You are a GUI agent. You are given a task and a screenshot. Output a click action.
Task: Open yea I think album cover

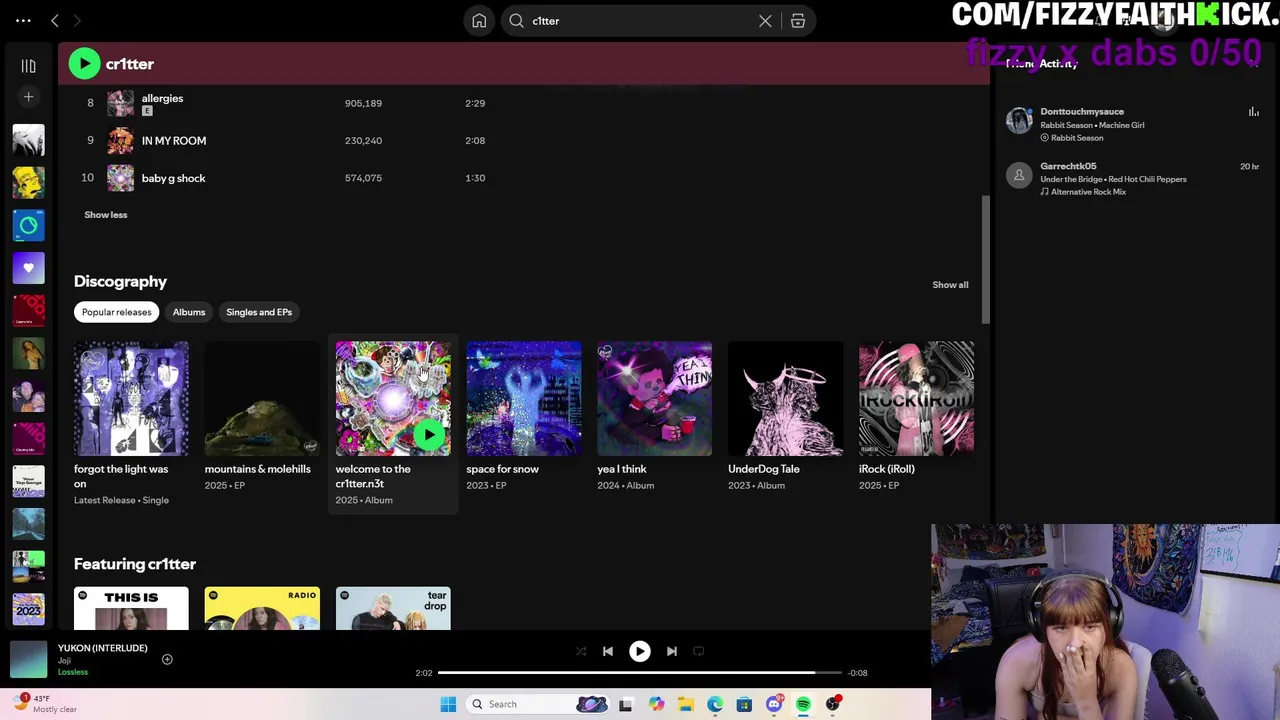click(654, 398)
